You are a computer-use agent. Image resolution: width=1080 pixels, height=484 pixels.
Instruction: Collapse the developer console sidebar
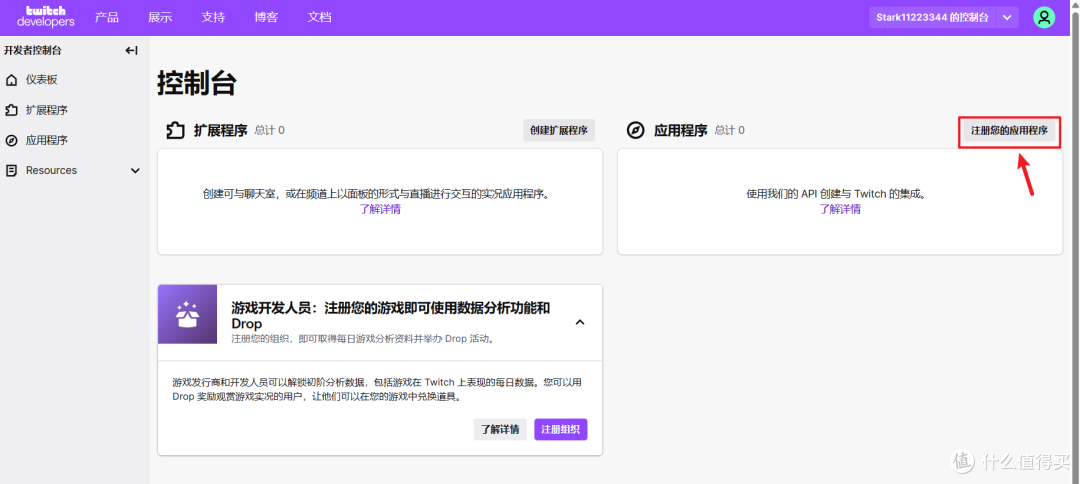[x=132, y=50]
